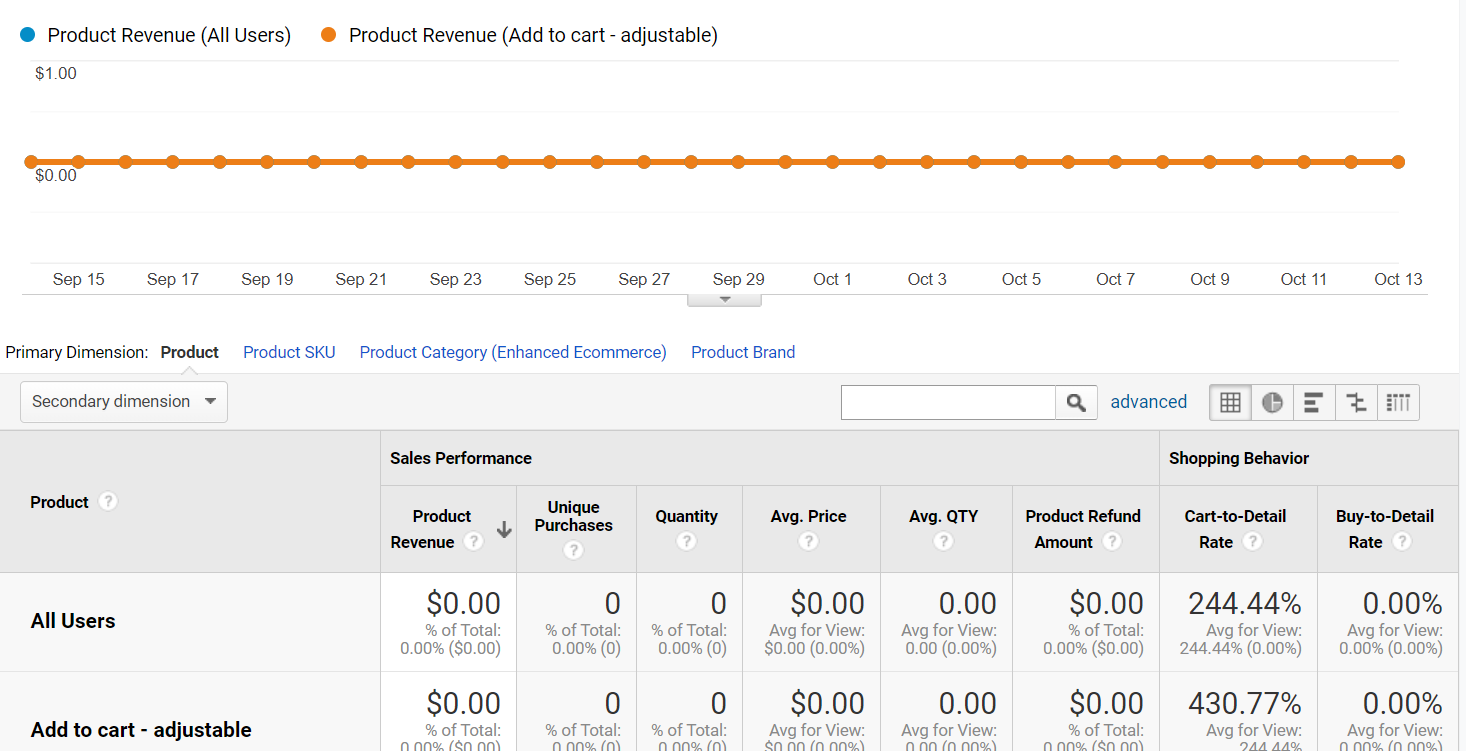Switch primary dimension to Product Brand
The width and height of the screenshot is (1466, 751).
point(743,352)
